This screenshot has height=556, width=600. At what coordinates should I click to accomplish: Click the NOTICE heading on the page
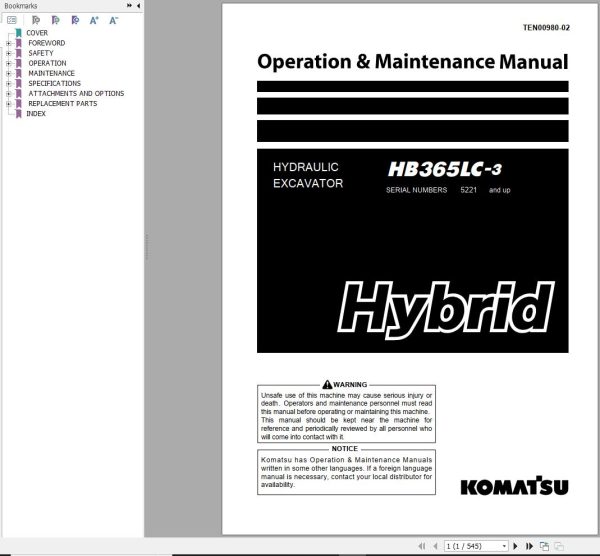pyautogui.click(x=345, y=448)
